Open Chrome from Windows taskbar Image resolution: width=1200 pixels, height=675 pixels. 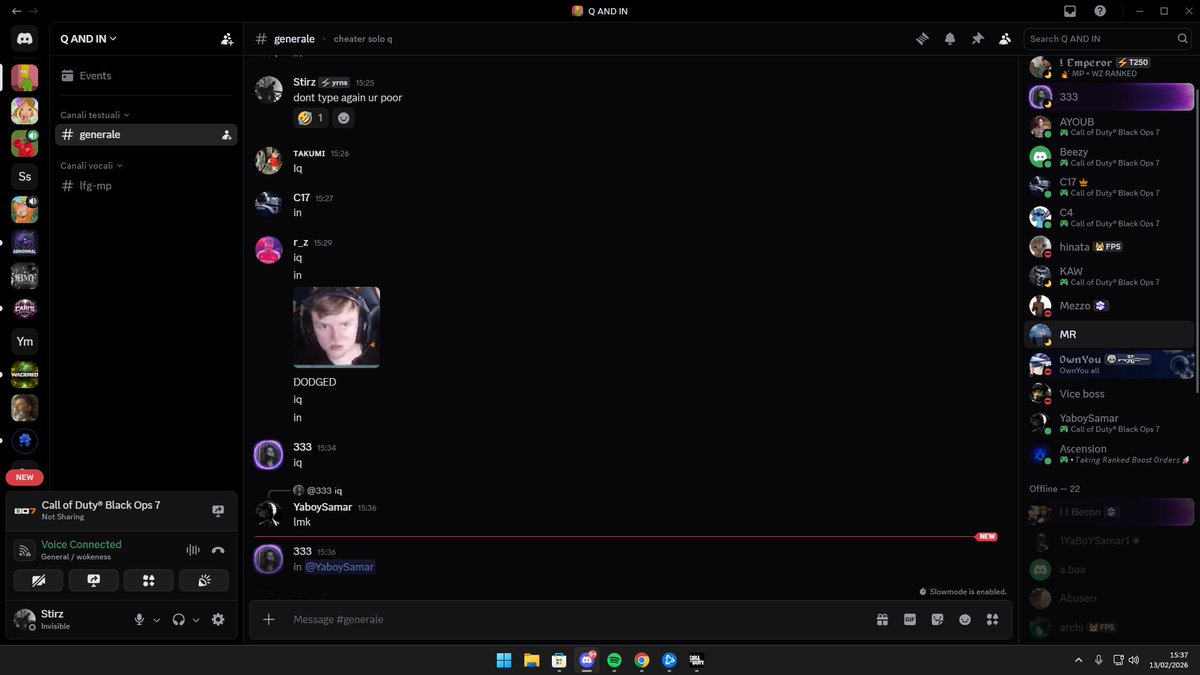click(x=642, y=660)
